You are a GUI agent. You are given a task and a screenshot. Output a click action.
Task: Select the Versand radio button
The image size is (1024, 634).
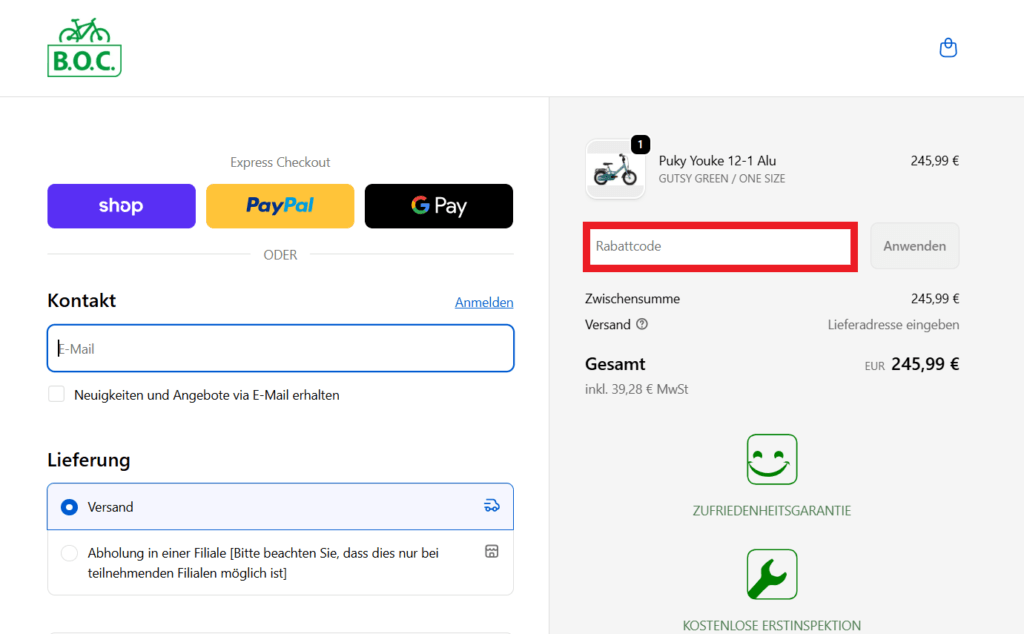click(x=69, y=507)
